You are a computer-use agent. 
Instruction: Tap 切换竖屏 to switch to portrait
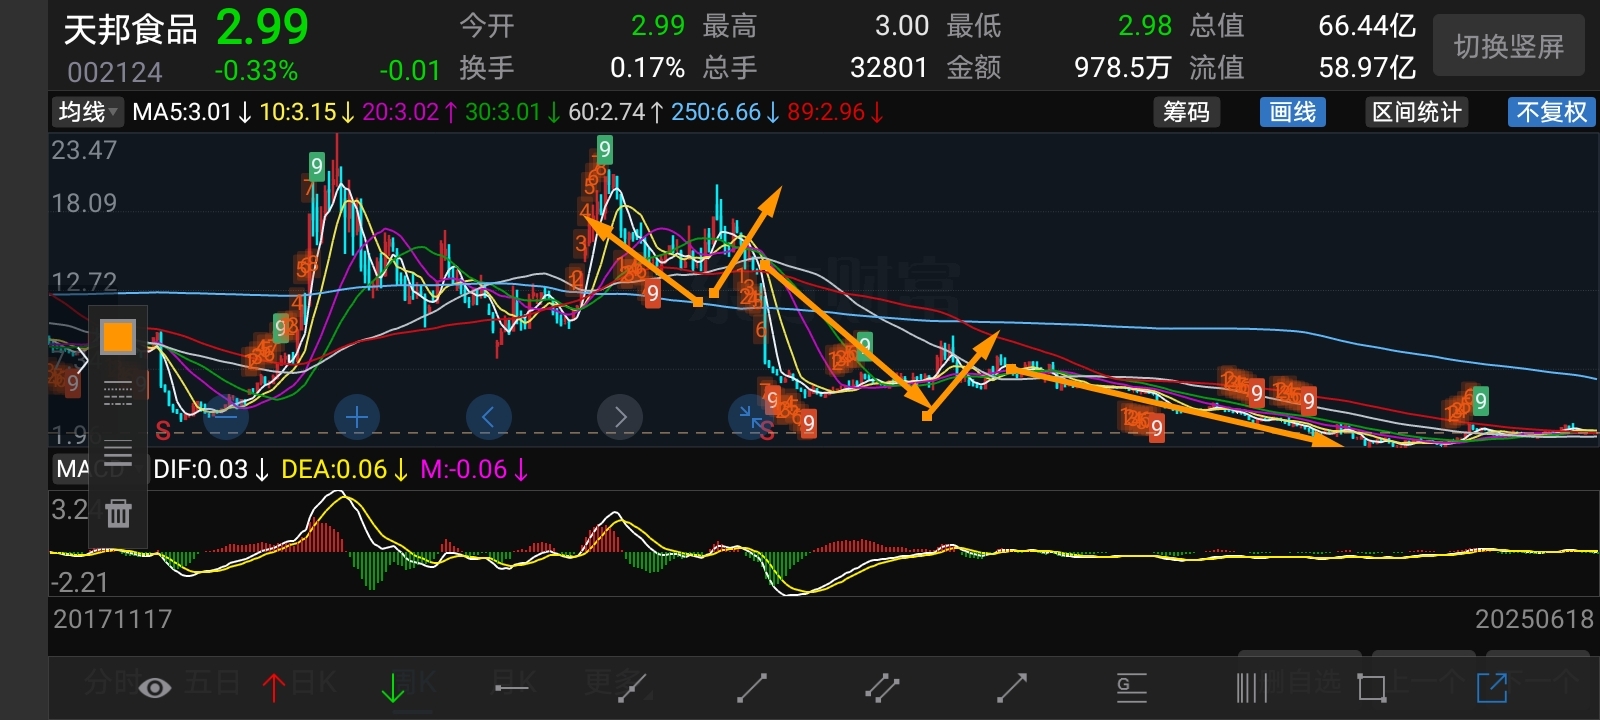pyautogui.click(x=1508, y=46)
